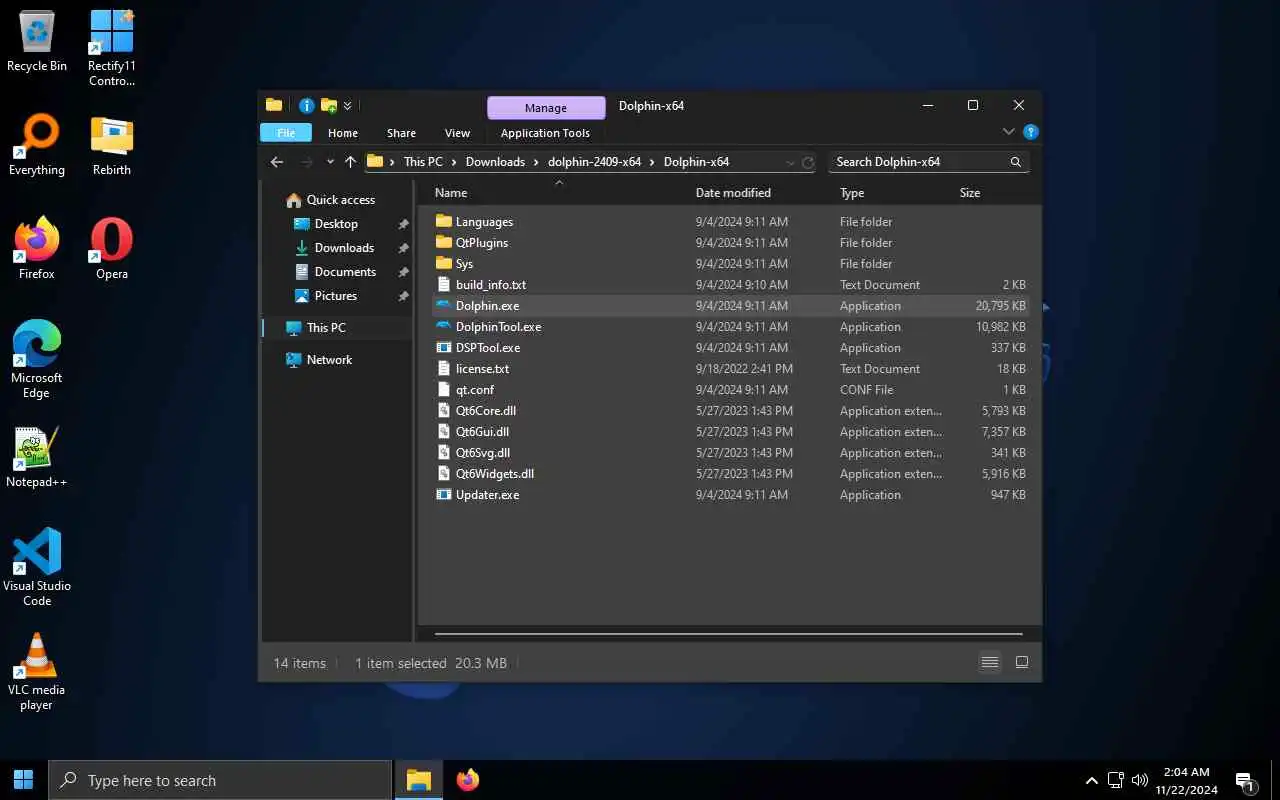Click the horizontal scrollbar in file list

tap(729, 634)
